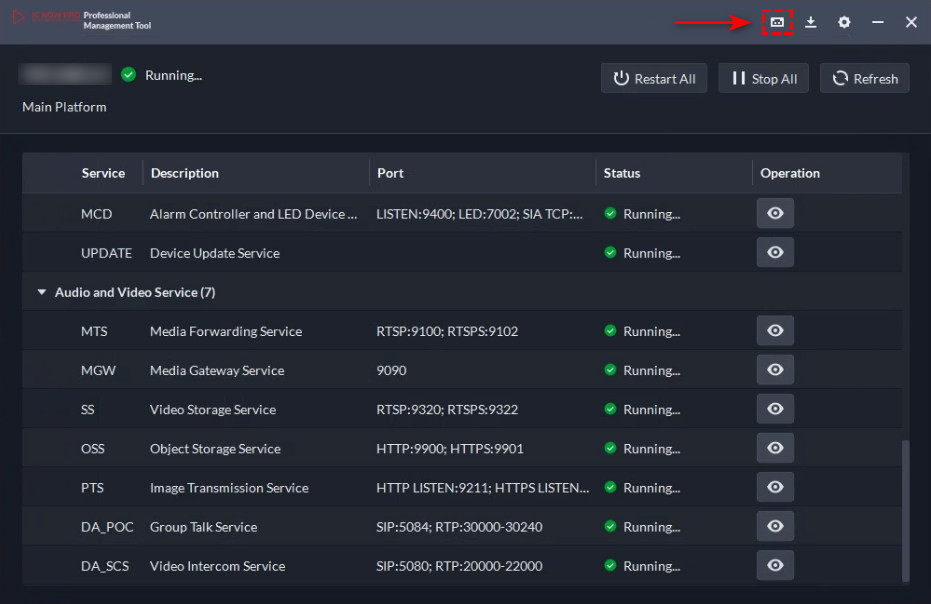931x604 pixels.
Task: Click the Description column header
Action: [x=185, y=173]
